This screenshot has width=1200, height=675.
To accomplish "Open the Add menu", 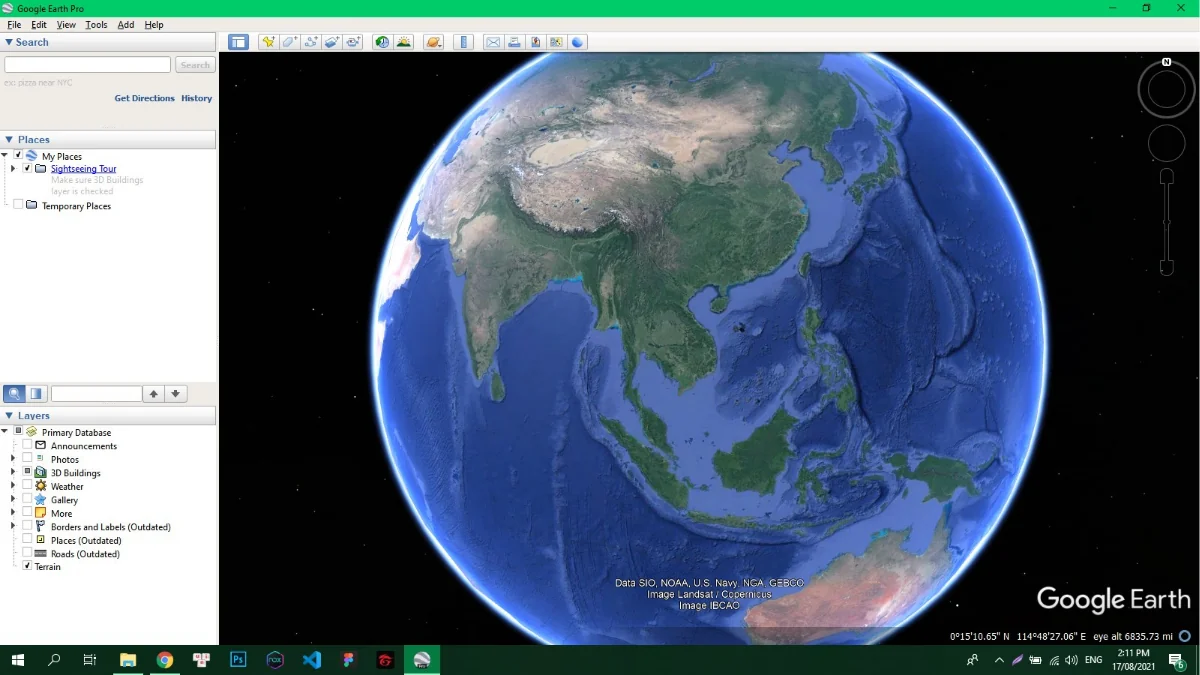I will coord(126,25).
